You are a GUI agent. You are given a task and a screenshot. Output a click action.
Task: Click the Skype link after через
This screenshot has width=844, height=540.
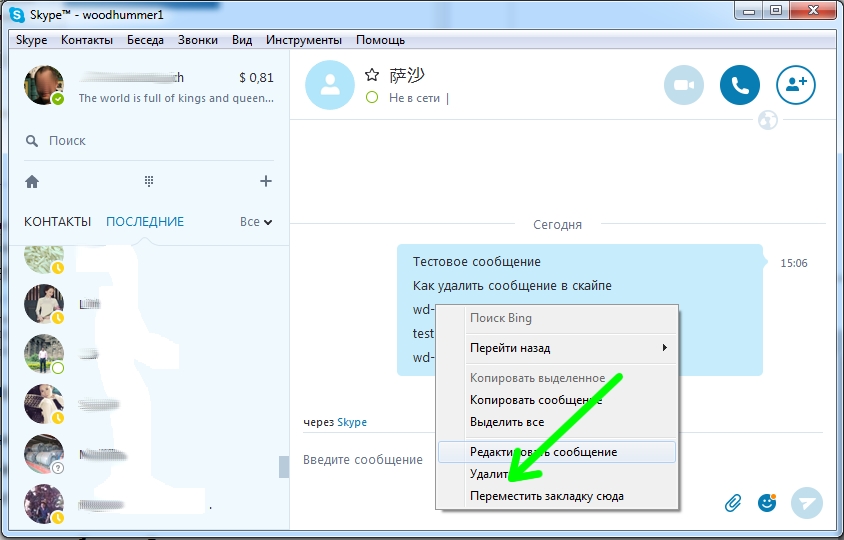click(x=352, y=423)
